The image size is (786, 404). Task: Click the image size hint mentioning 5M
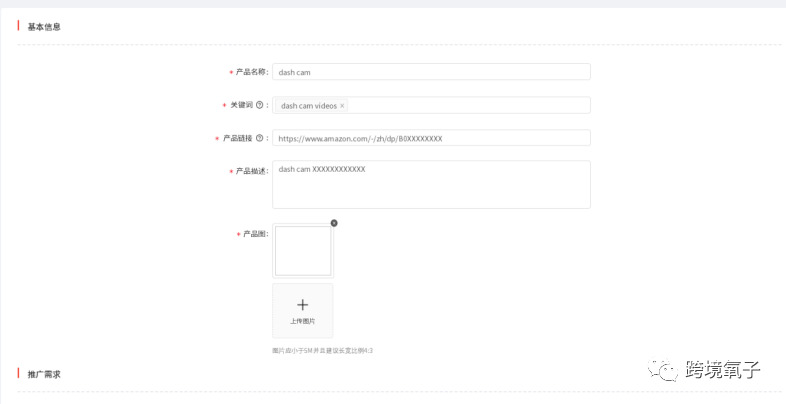322,350
